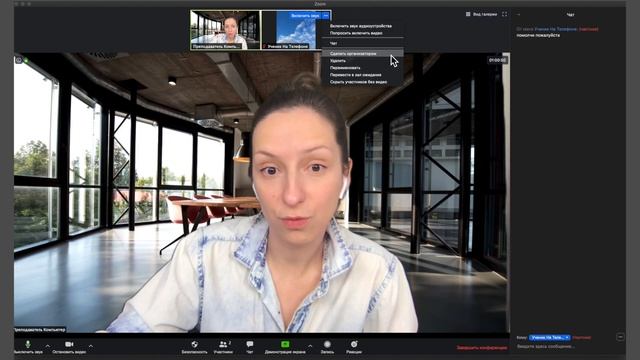Mute the microphone with Выключить звук
This screenshot has height=360, width=640.
[x=28, y=347]
